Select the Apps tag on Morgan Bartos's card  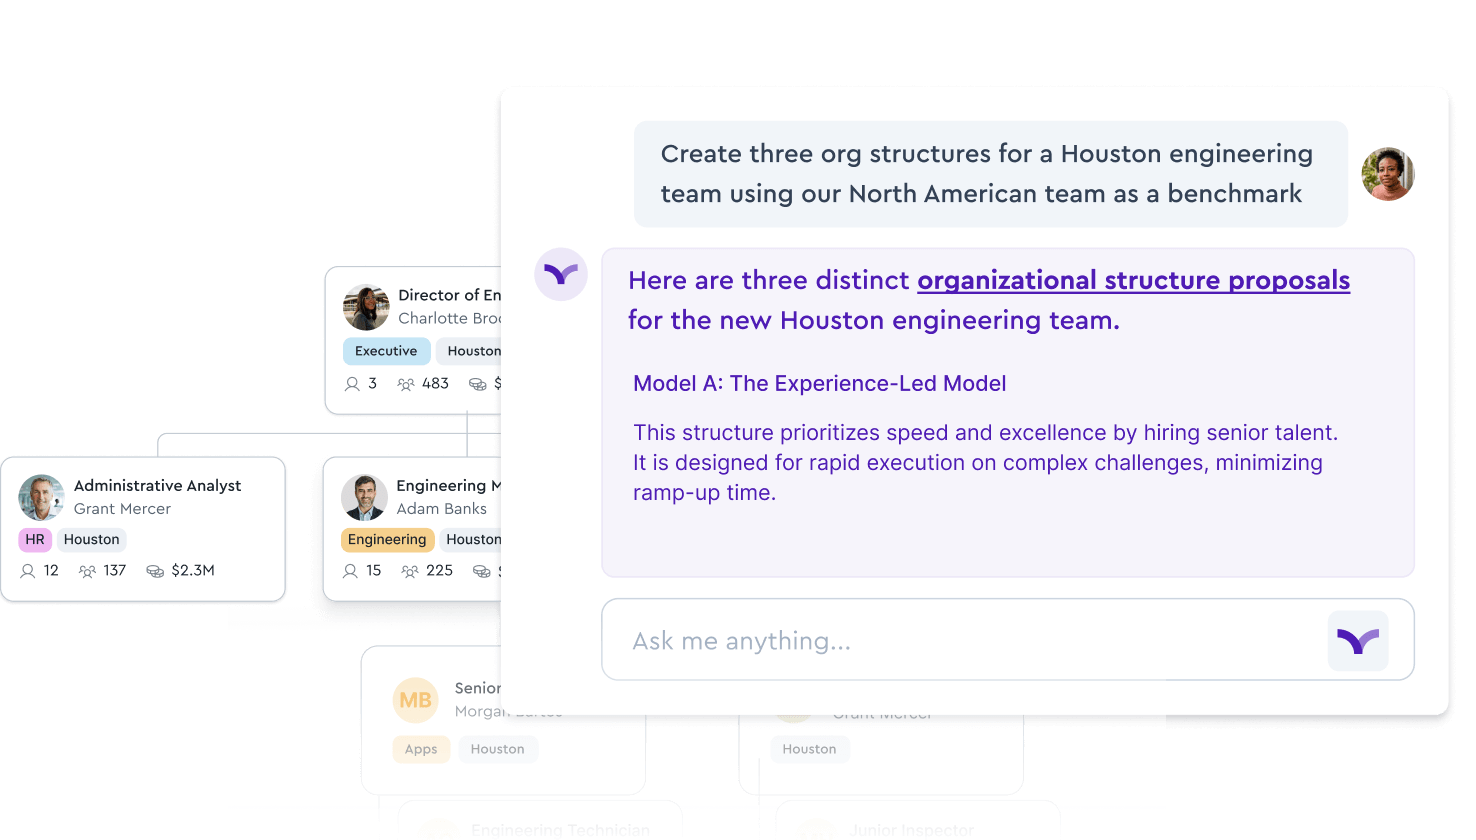(421, 749)
